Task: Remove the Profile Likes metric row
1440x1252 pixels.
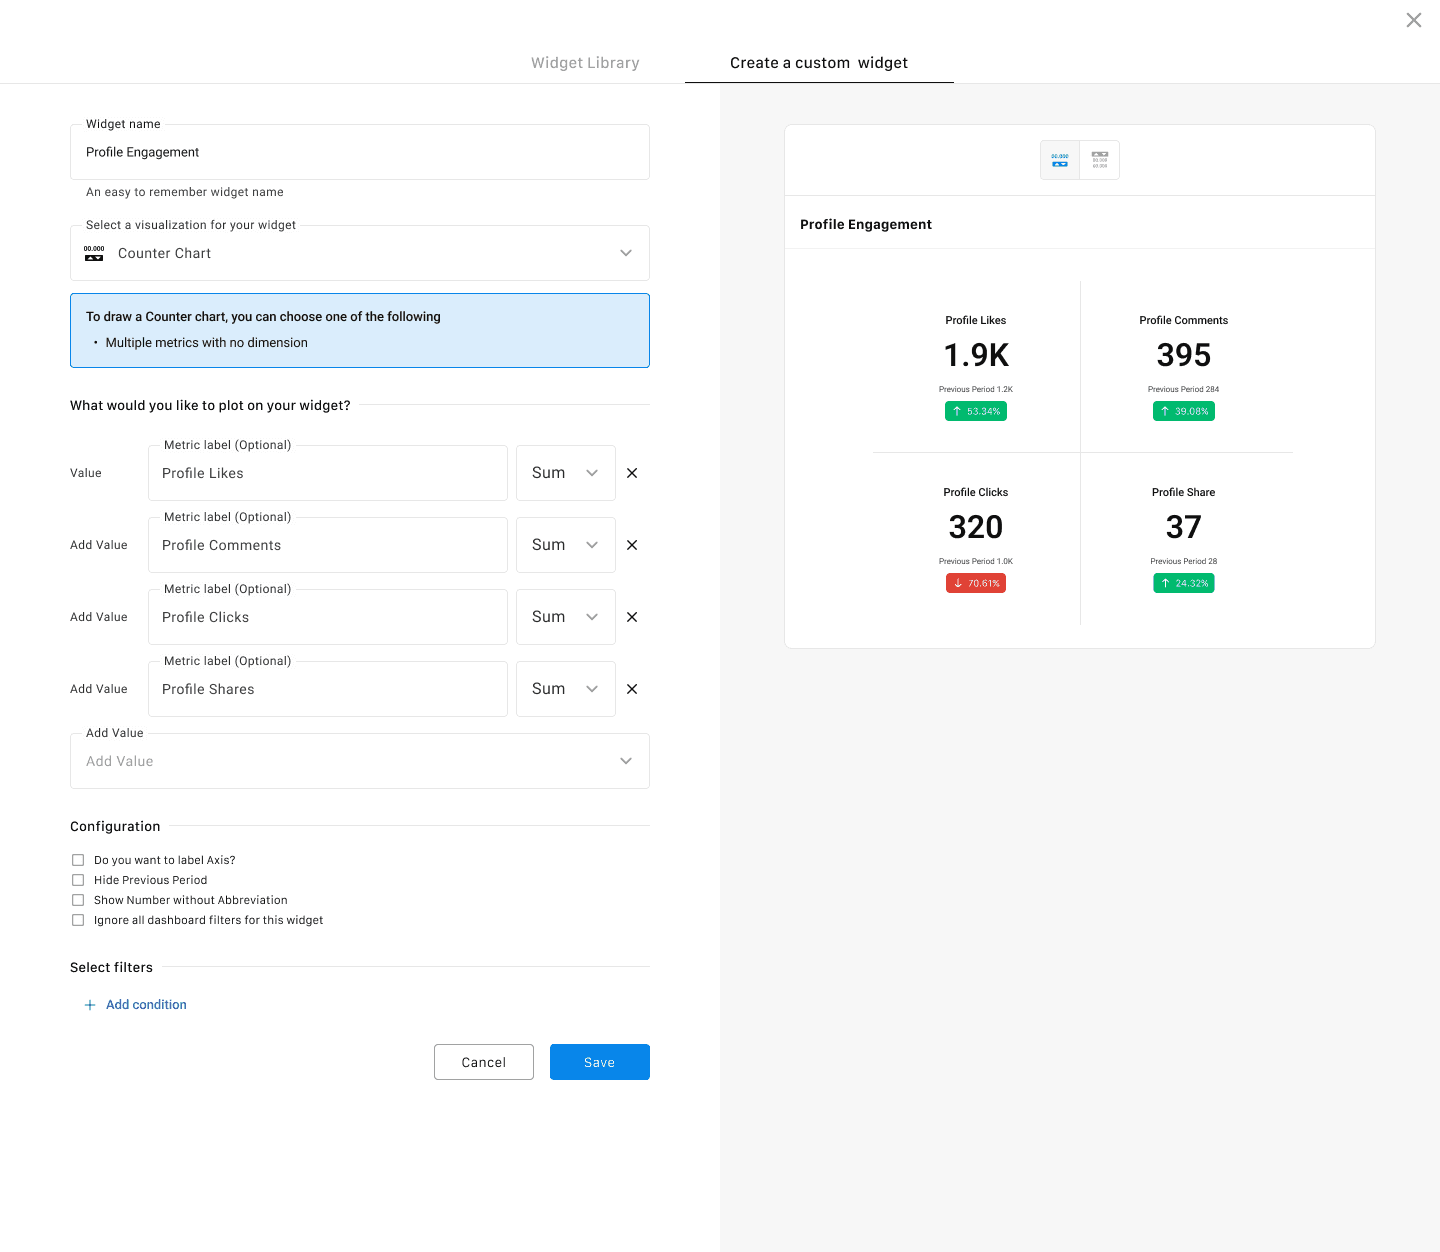Action: [632, 473]
